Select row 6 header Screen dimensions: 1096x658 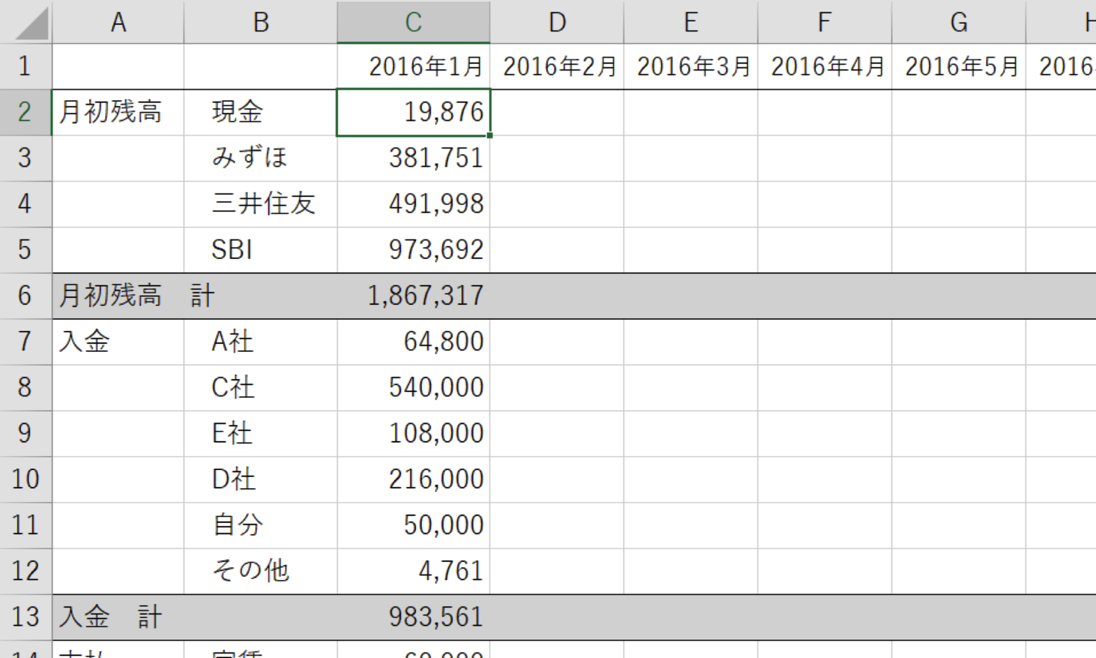pos(26,296)
